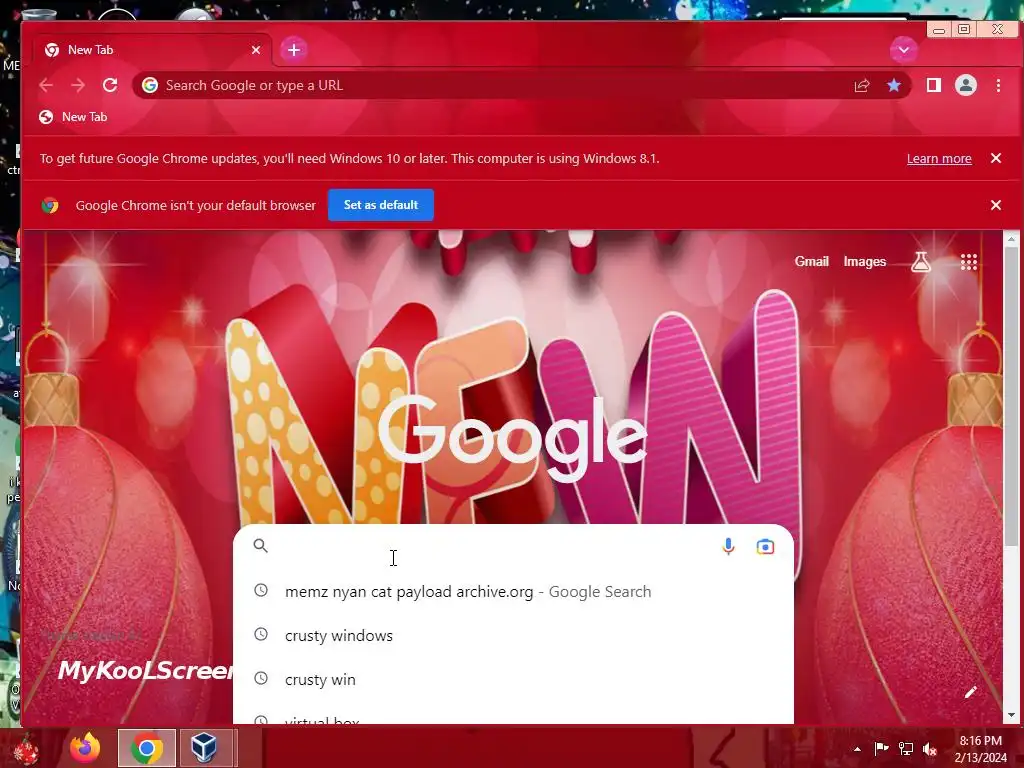Open the Google apps grid
Screen dimensions: 1024x768
click(969, 262)
